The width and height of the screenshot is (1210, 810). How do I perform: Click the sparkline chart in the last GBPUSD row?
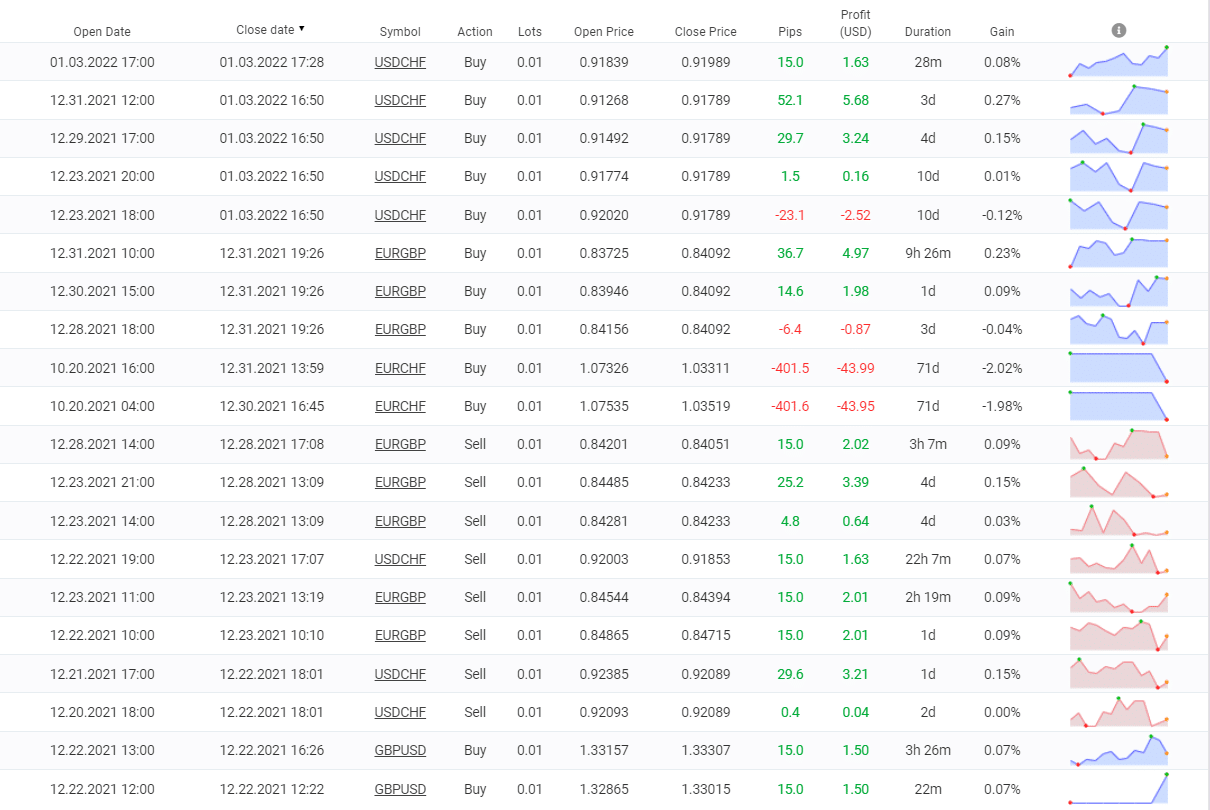point(1118,788)
